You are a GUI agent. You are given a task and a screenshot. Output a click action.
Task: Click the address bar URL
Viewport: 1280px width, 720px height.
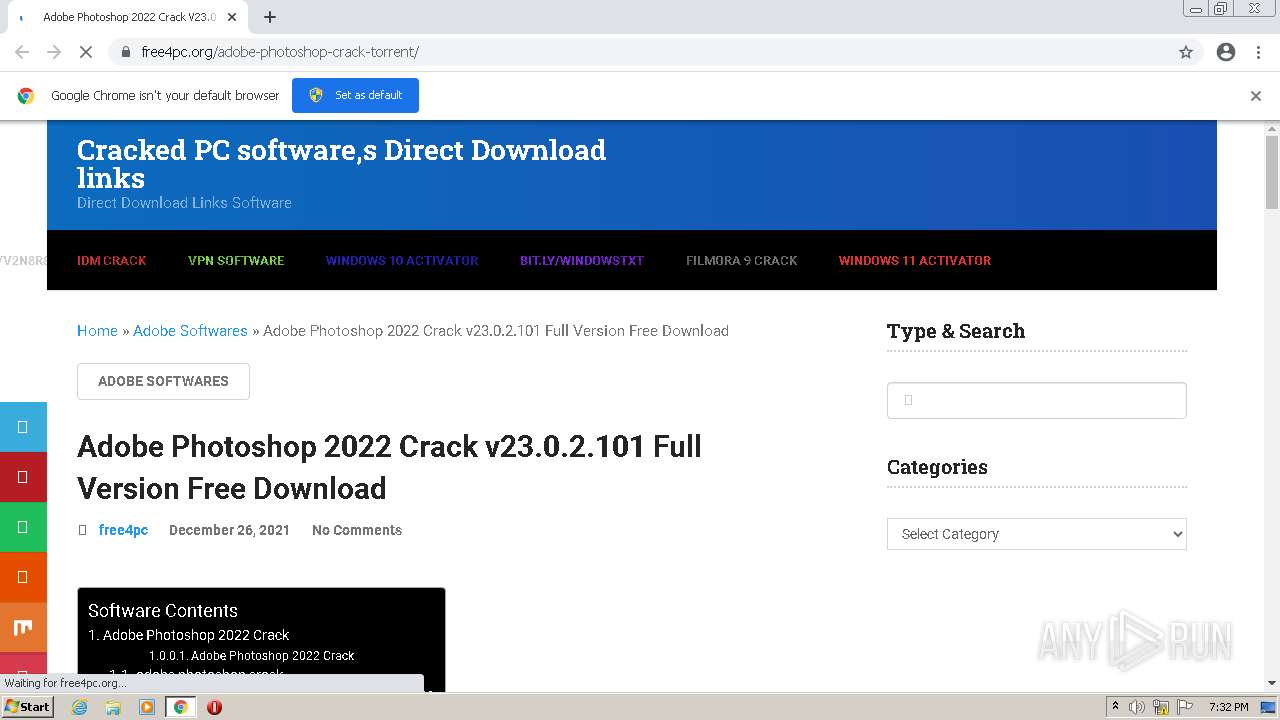(280, 52)
